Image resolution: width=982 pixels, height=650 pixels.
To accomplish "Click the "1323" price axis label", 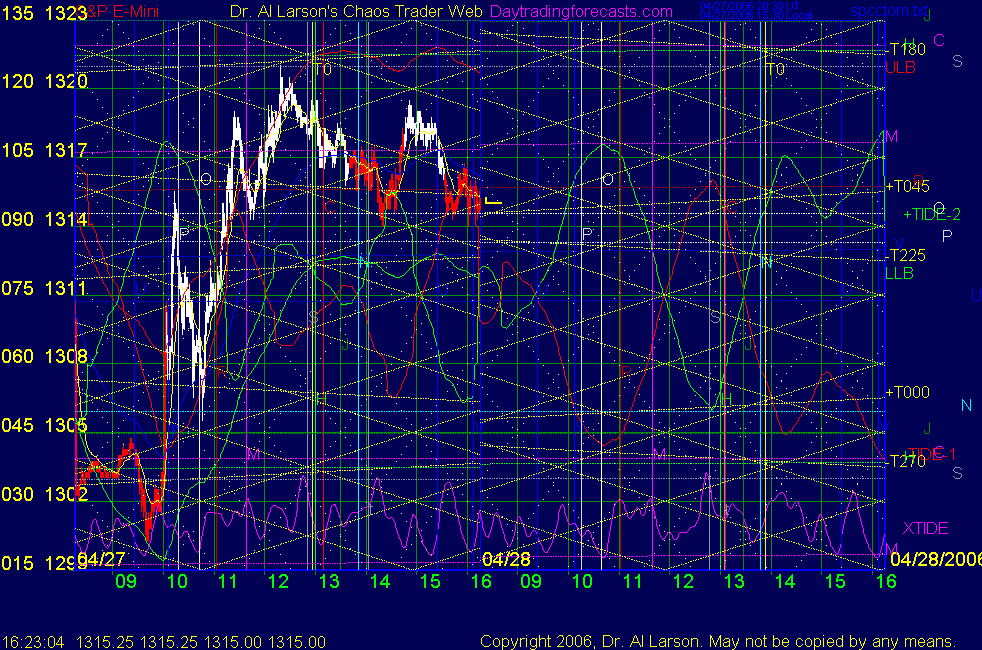I will 66,13.
